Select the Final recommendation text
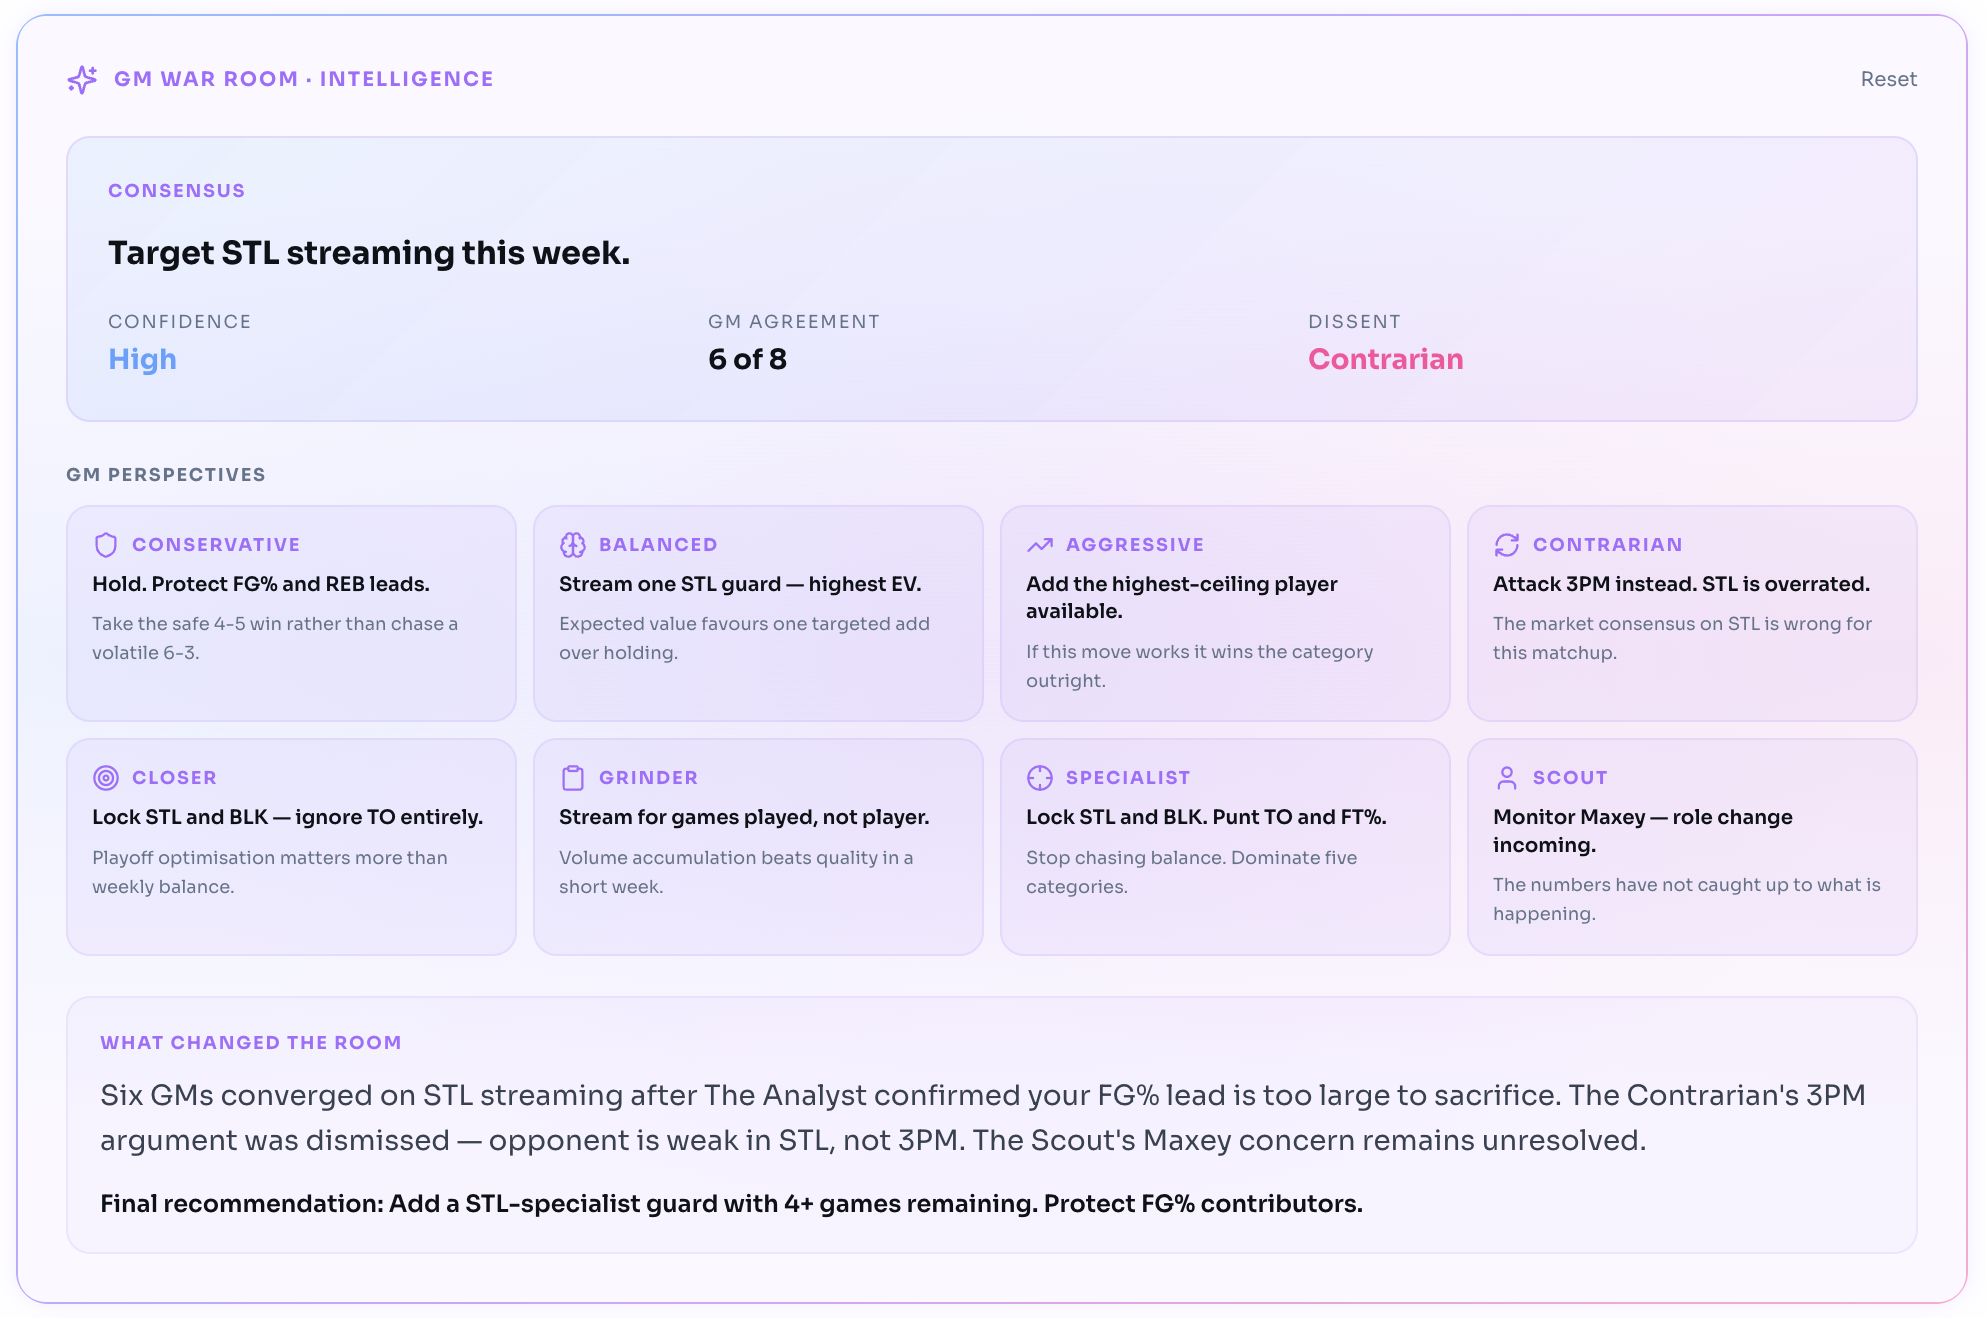The height and width of the screenshot is (1318, 1986). (x=731, y=1203)
